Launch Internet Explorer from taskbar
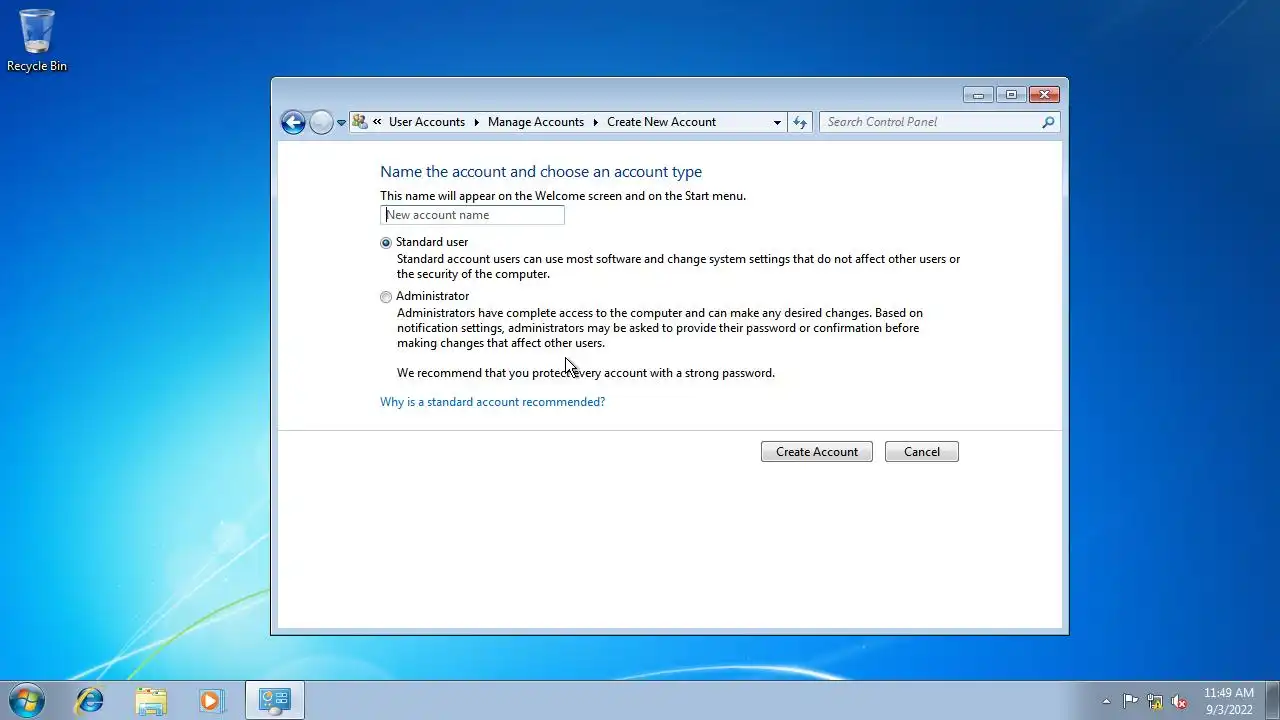 [90, 700]
